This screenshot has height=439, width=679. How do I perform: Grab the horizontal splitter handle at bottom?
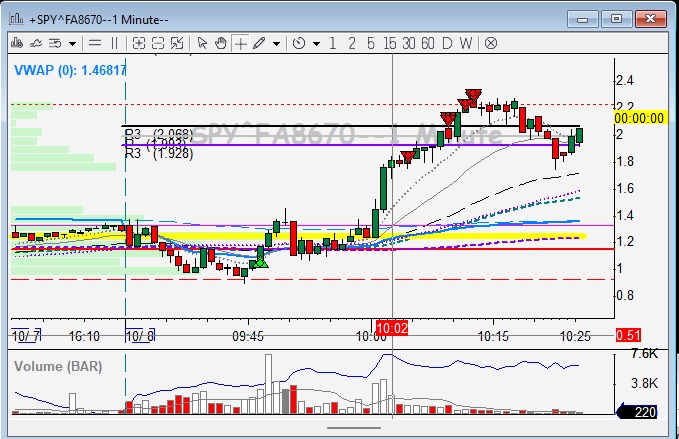(x=354, y=428)
